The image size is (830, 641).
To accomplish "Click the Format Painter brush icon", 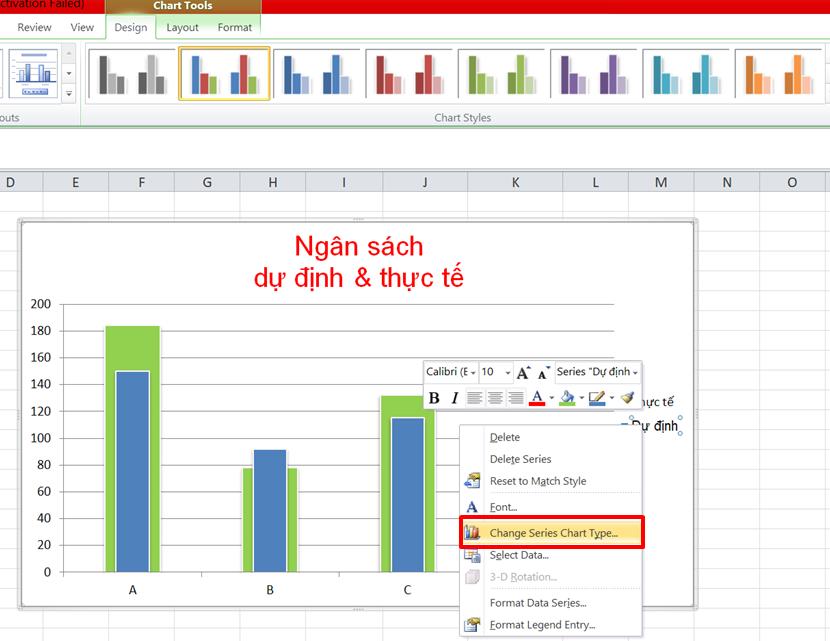I will 627,398.
